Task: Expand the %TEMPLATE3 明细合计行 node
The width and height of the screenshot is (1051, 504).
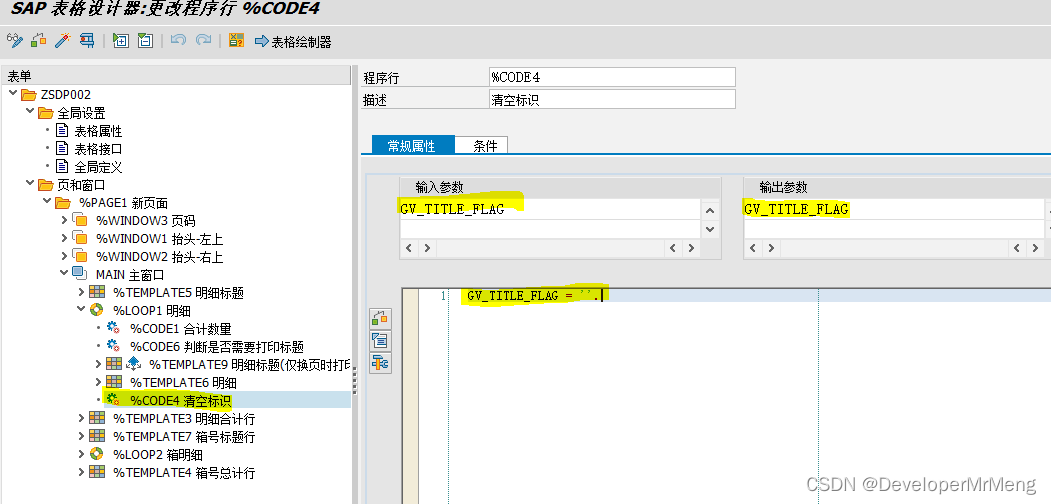Action: (x=81, y=418)
